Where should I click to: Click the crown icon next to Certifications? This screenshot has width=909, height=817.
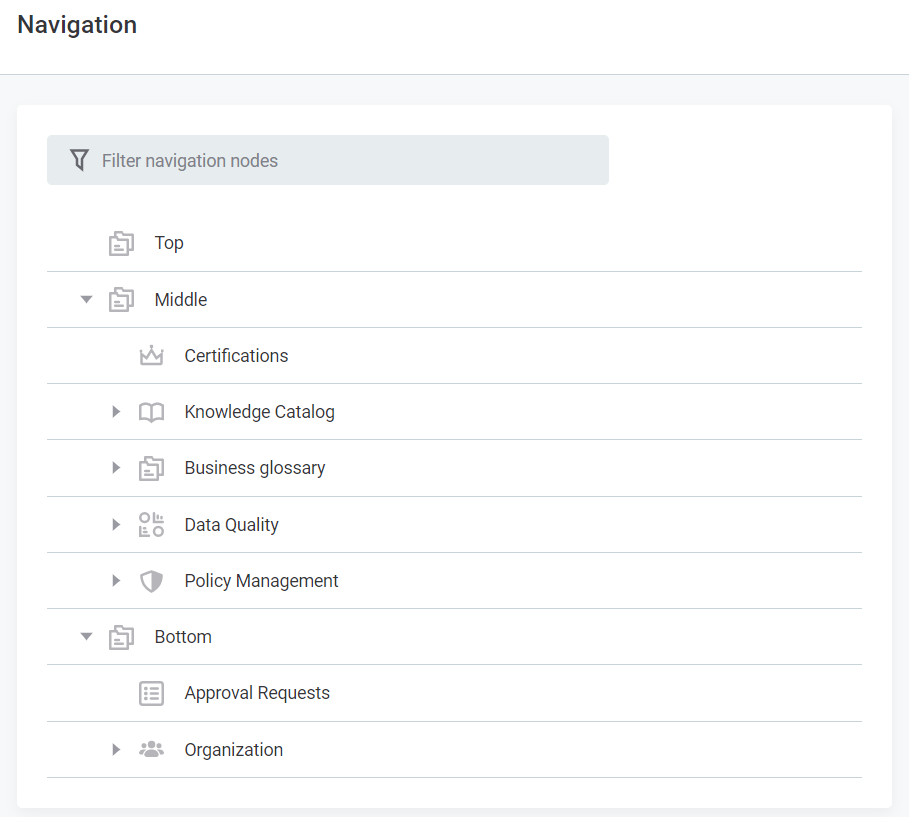click(x=151, y=355)
